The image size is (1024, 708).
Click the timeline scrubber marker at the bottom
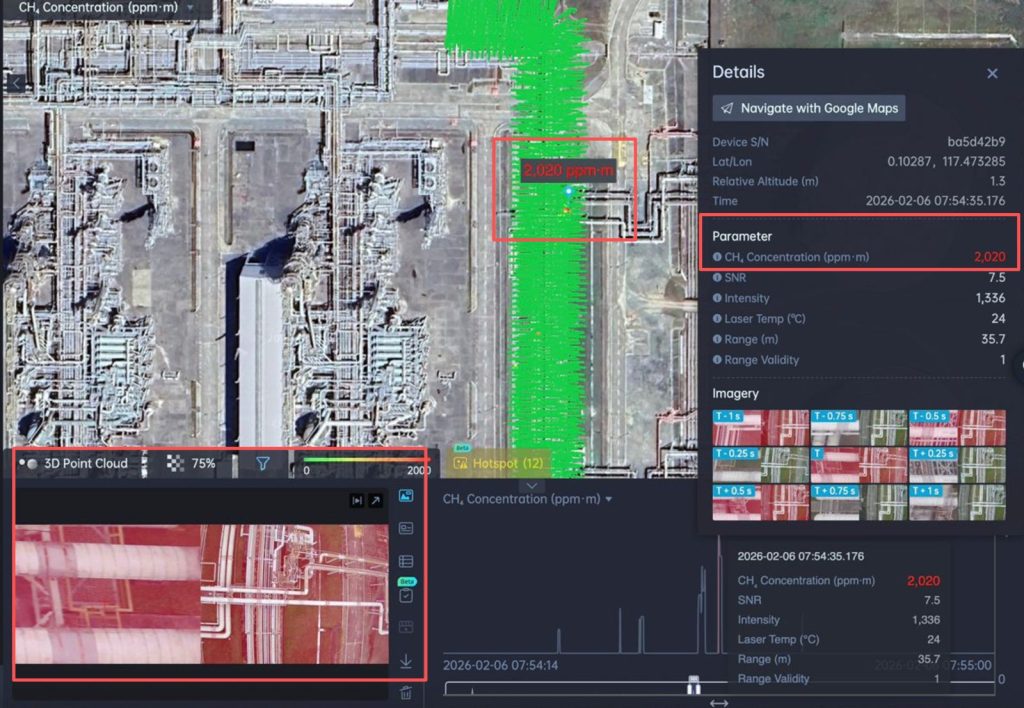693,688
